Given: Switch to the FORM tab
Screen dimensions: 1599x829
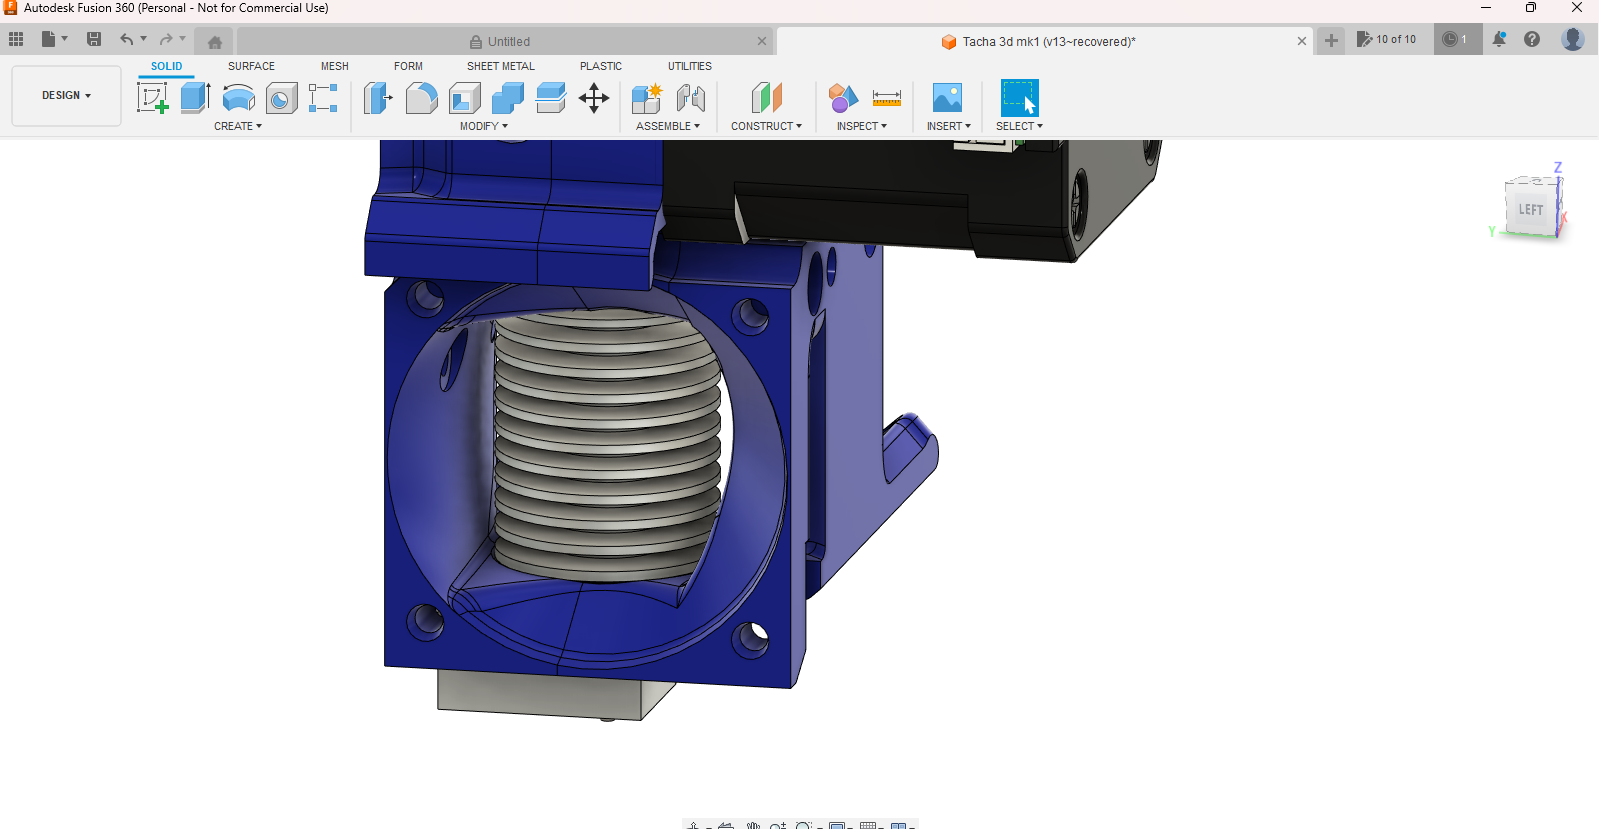Looking at the screenshot, I should [x=408, y=66].
